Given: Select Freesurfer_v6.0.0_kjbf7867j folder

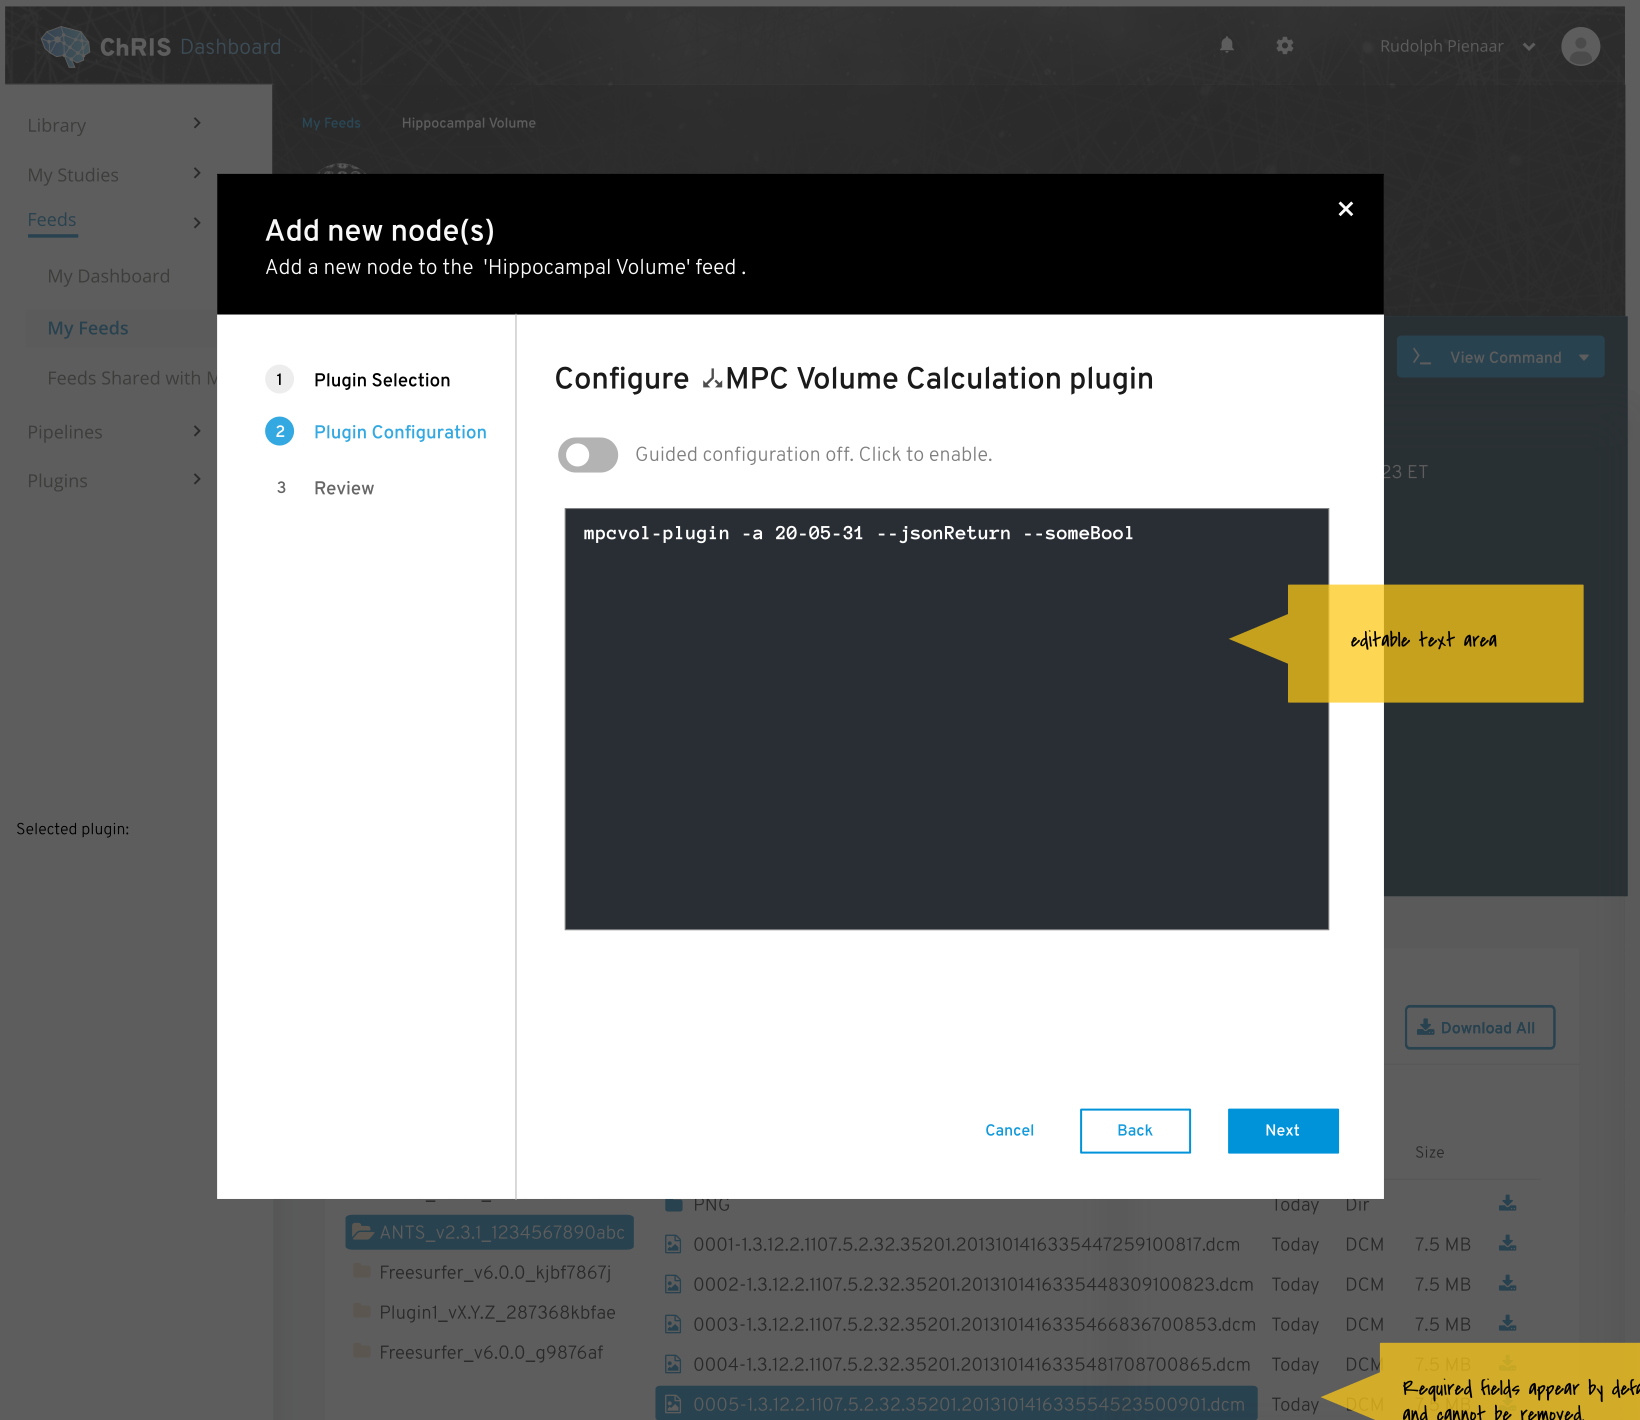Looking at the screenshot, I should coord(495,1272).
